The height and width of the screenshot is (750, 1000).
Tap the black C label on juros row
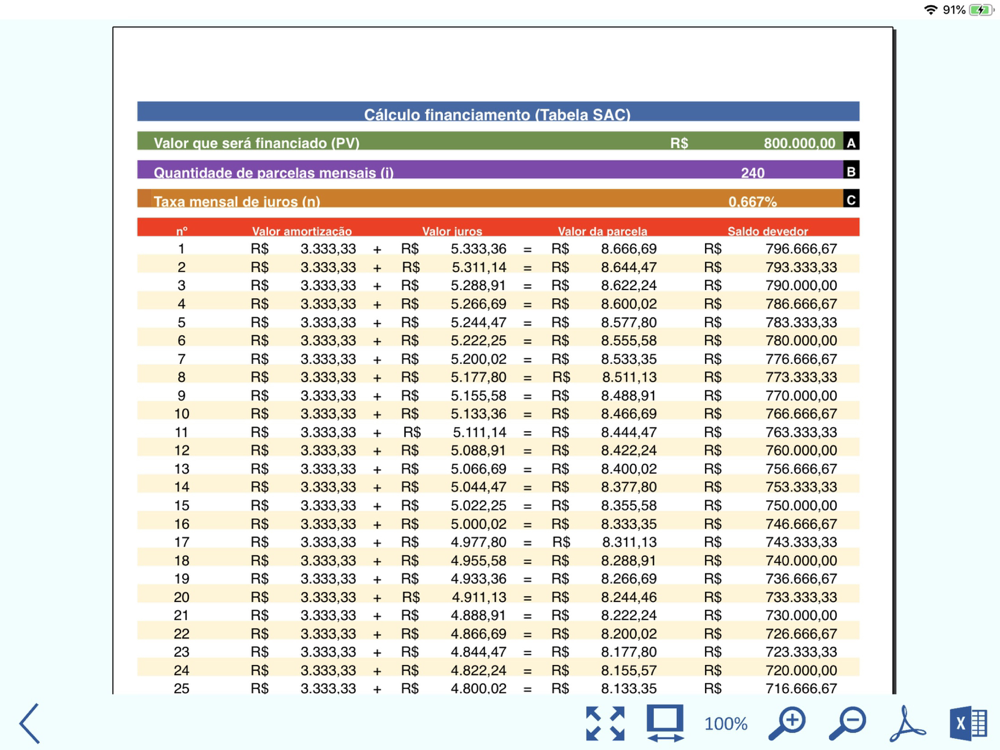point(851,200)
